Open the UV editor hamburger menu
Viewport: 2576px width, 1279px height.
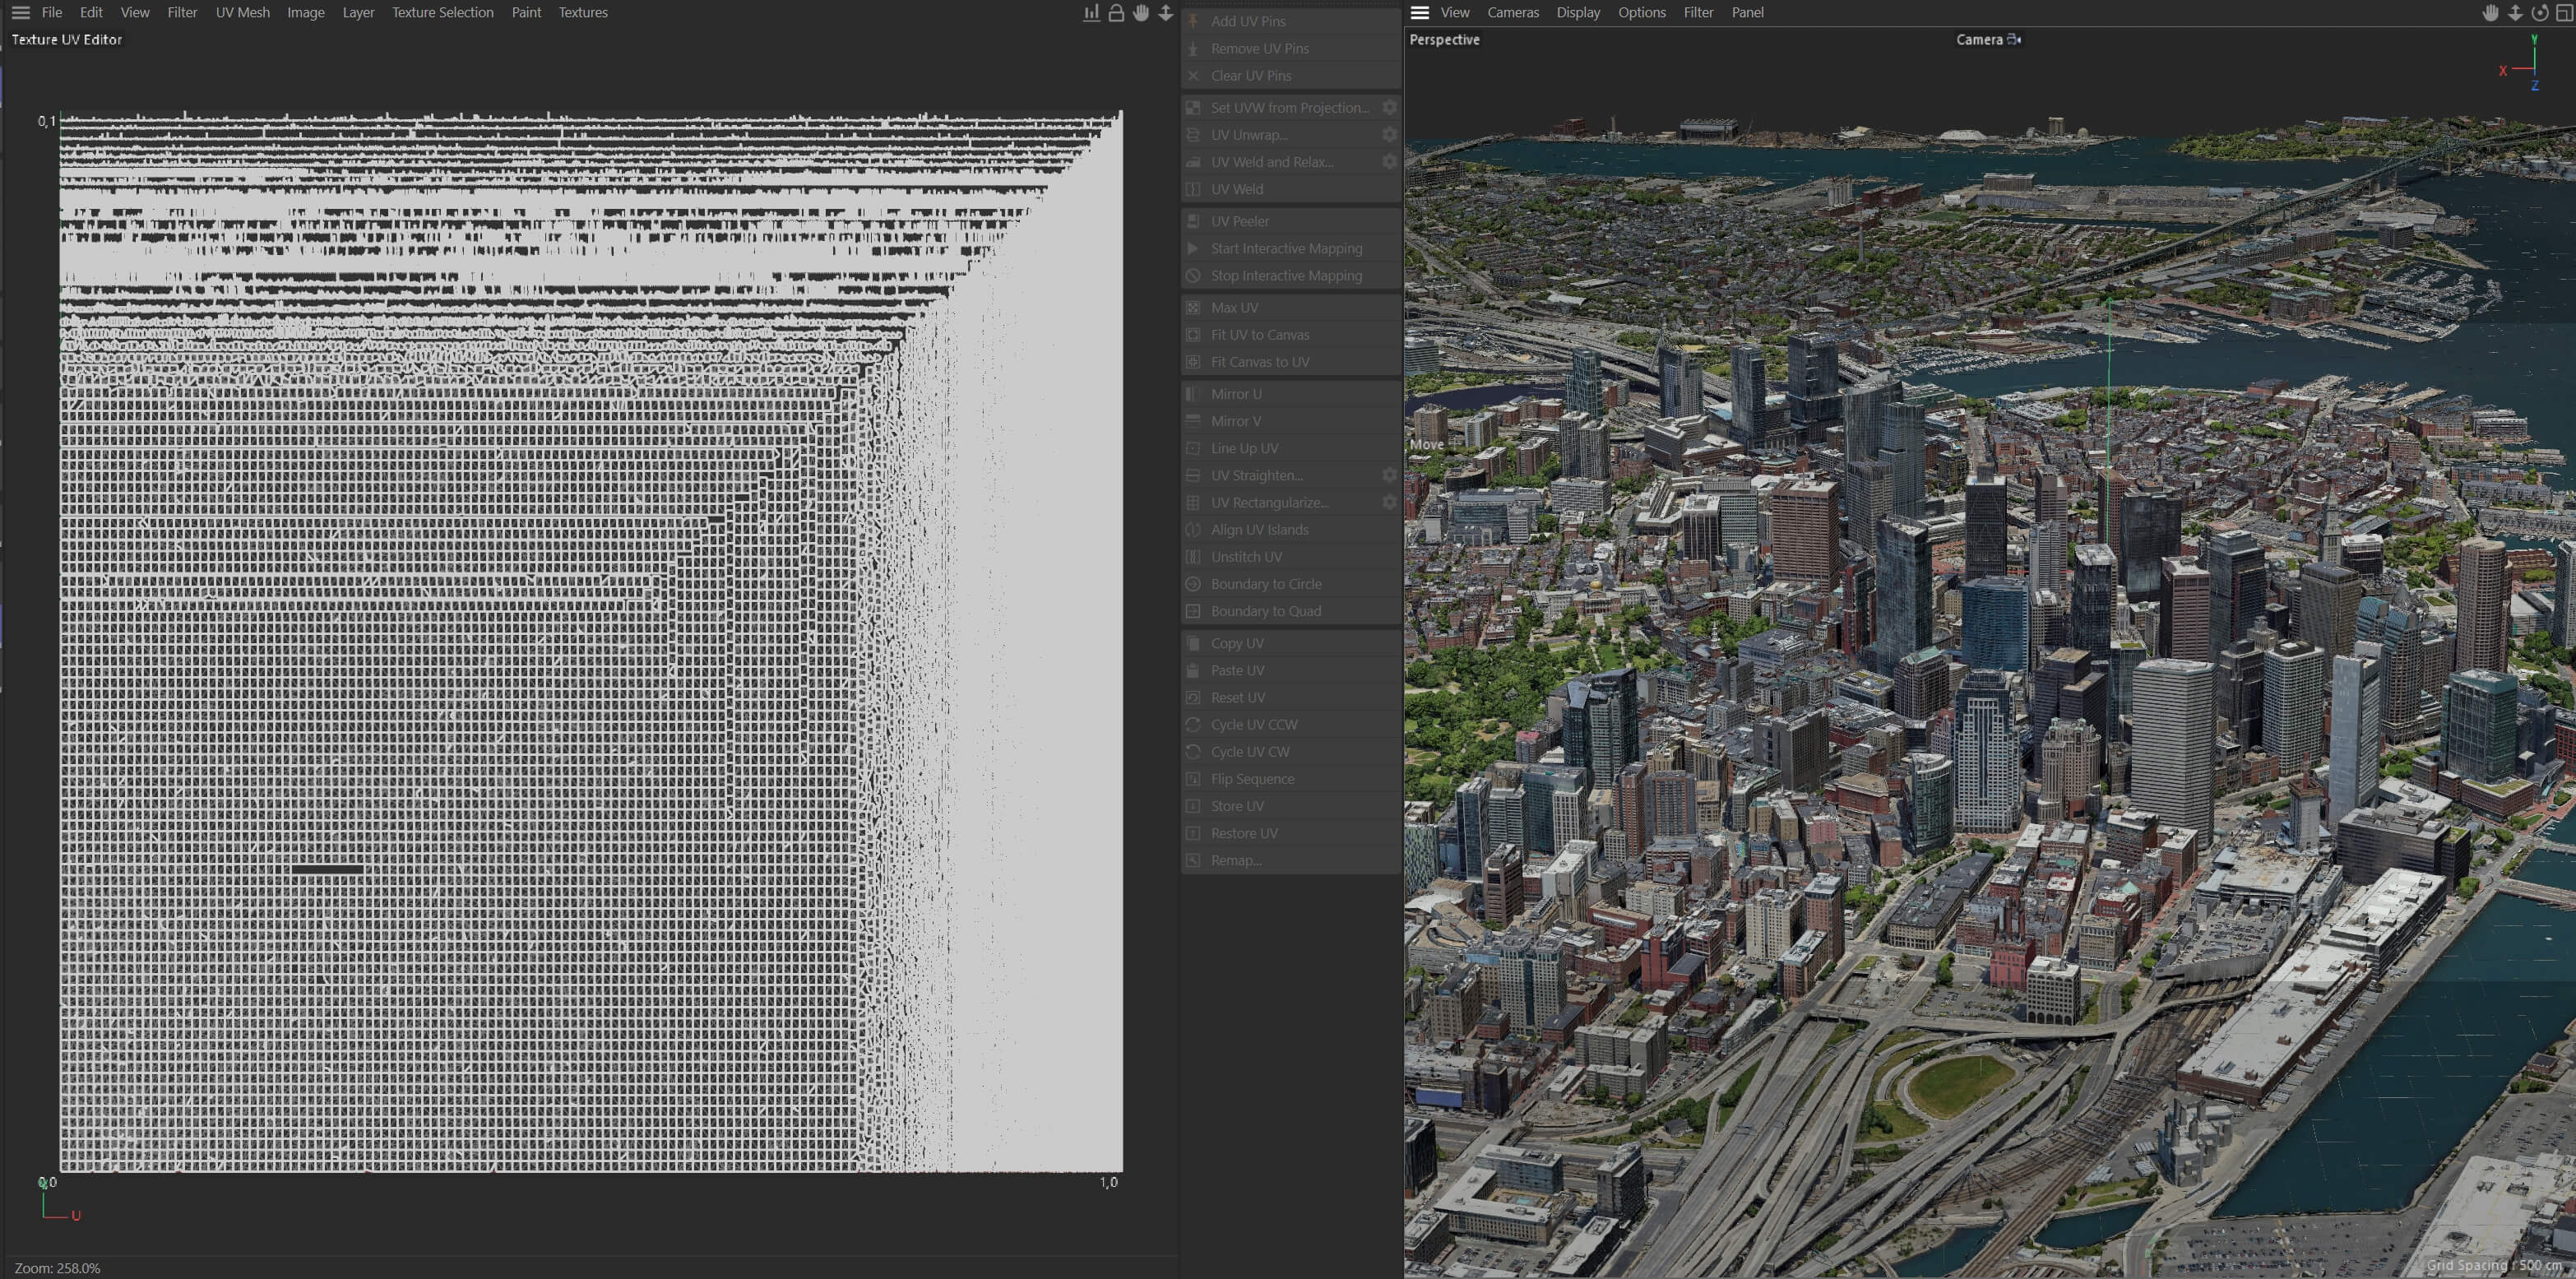(20, 12)
